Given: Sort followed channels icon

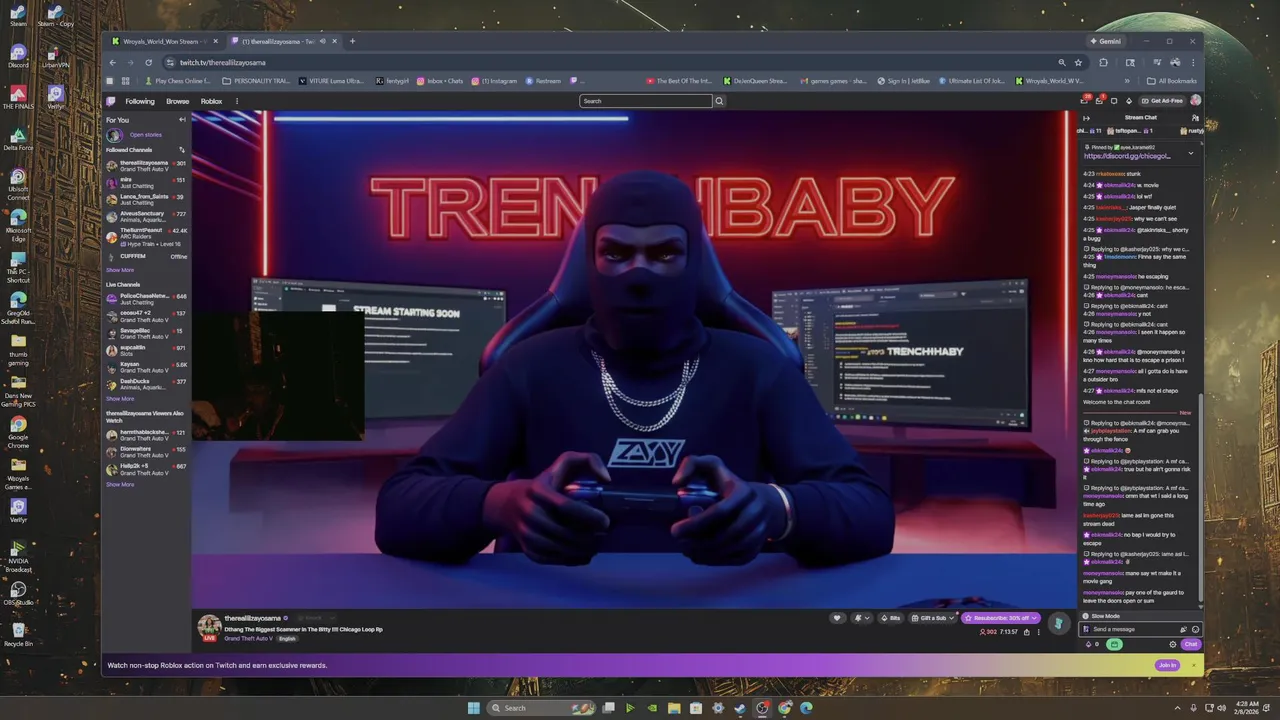Looking at the screenshot, I should click(x=182, y=150).
